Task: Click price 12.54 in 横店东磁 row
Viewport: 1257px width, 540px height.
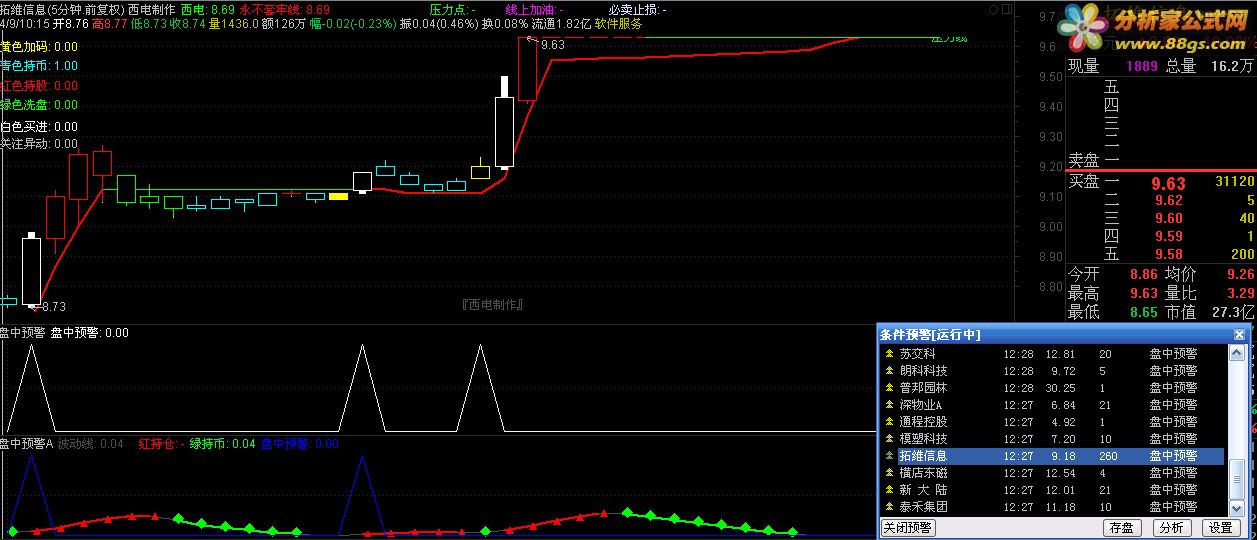Action: tap(1060, 472)
